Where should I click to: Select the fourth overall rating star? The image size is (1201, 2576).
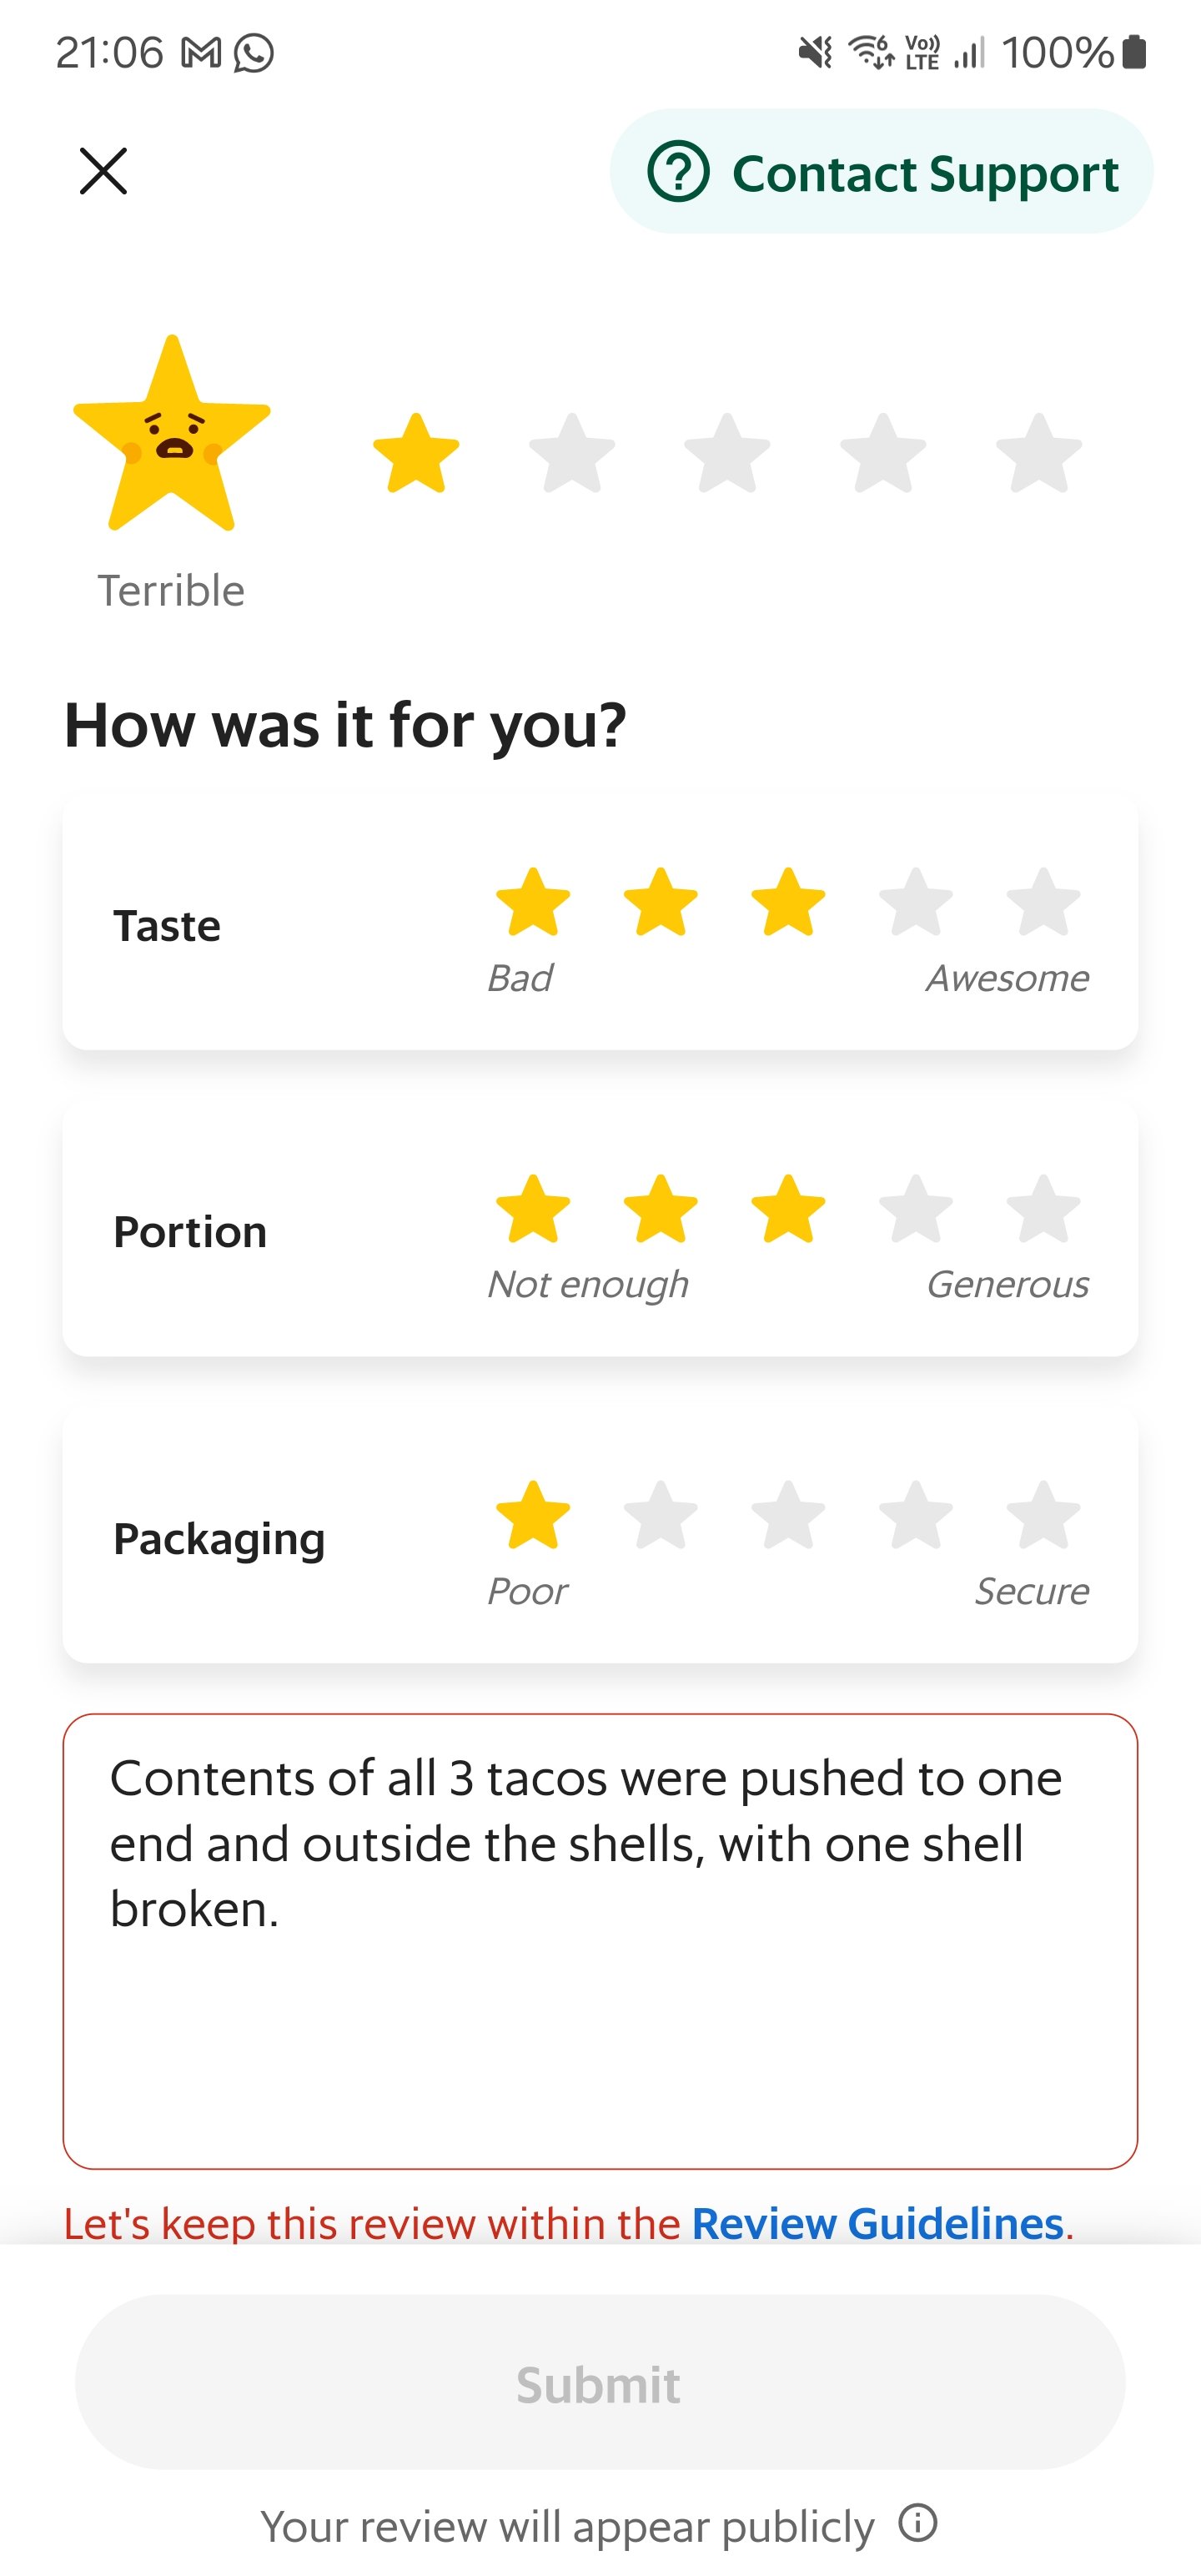tap(883, 454)
